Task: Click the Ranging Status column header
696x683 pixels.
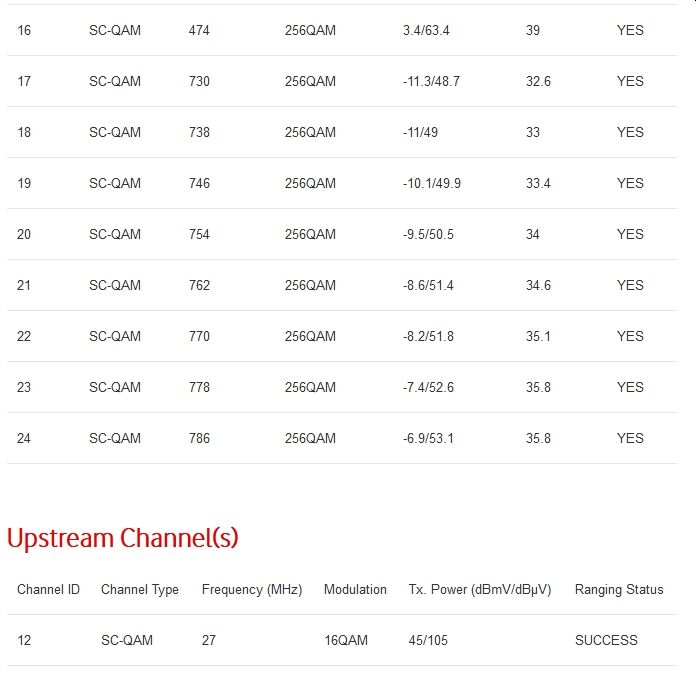Action: (x=619, y=589)
